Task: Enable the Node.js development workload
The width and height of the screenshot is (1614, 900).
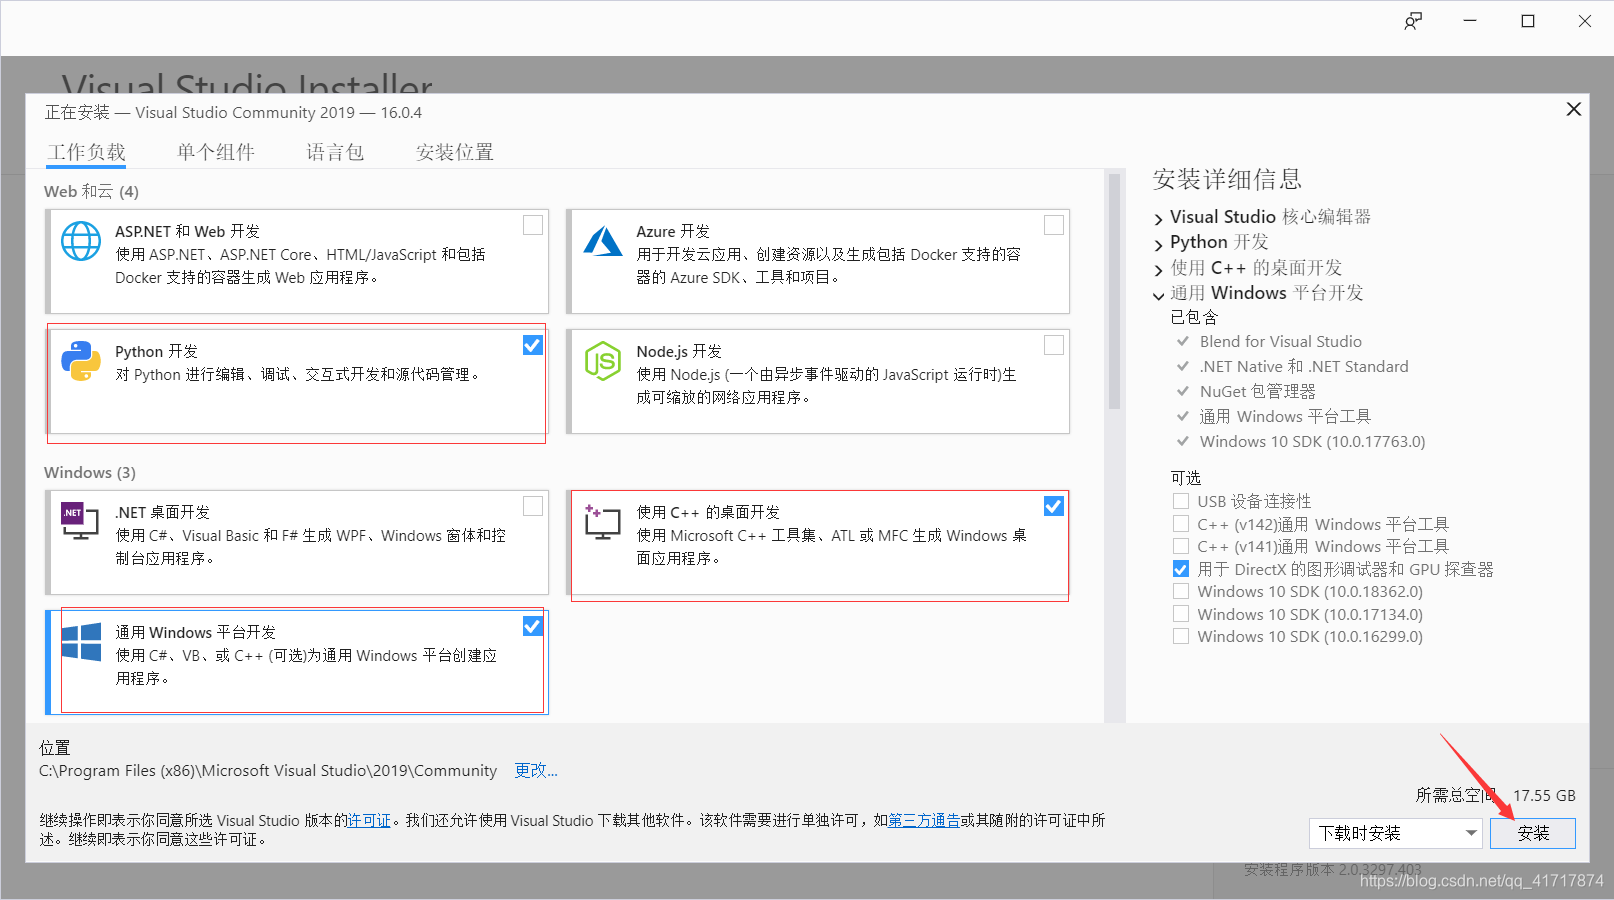Action: click(1054, 345)
